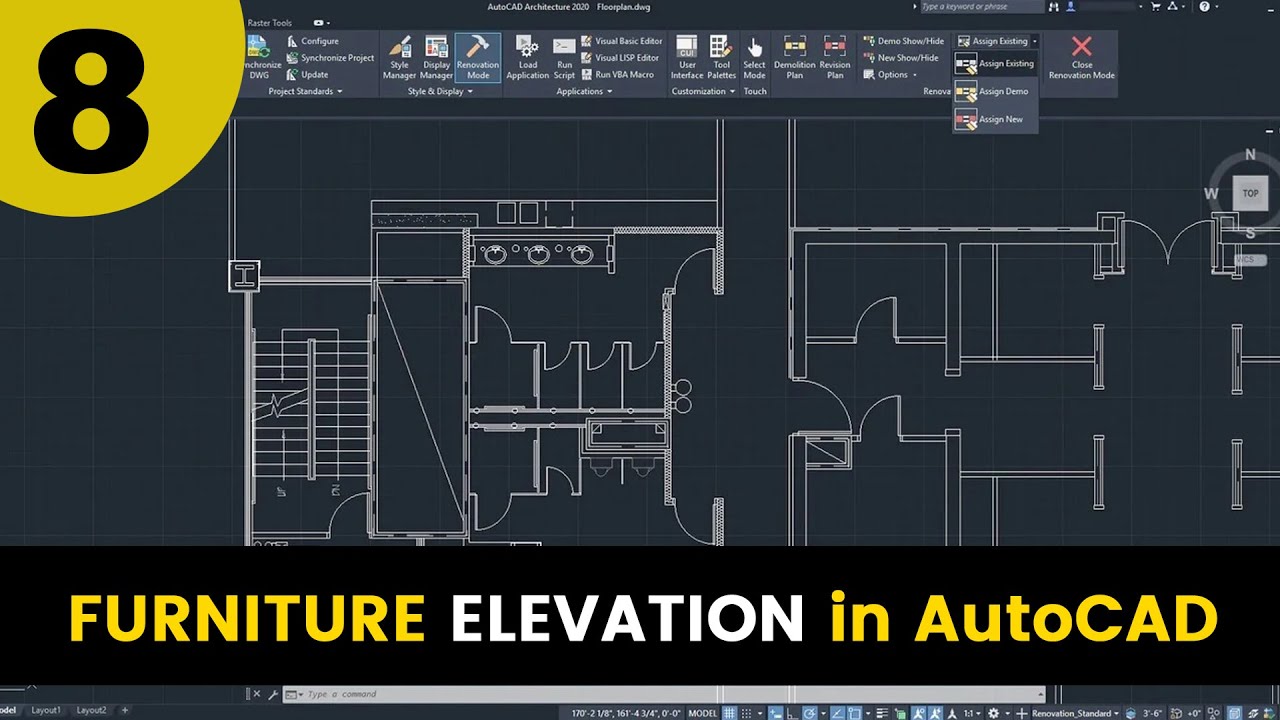Choose Assign Existing from the dropdown list
Image resolution: width=1280 pixels, height=720 pixels.
click(996, 64)
